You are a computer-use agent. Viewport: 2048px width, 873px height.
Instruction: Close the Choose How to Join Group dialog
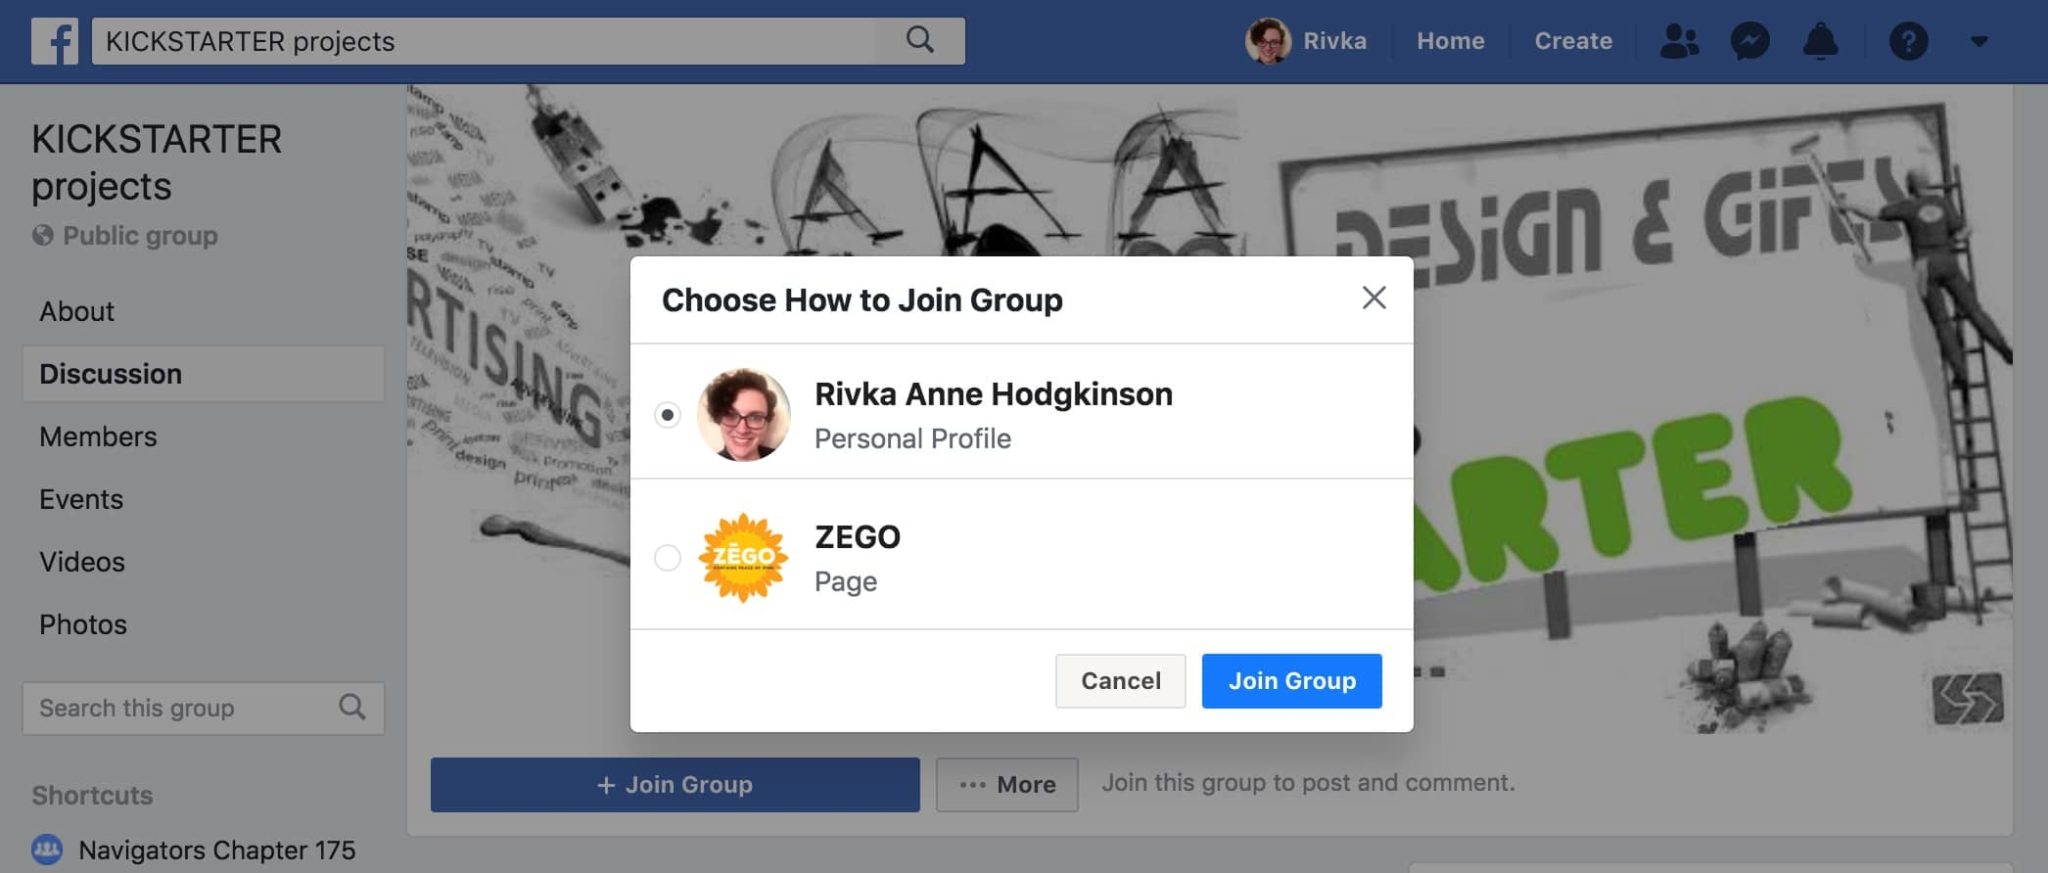[1374, 297]
